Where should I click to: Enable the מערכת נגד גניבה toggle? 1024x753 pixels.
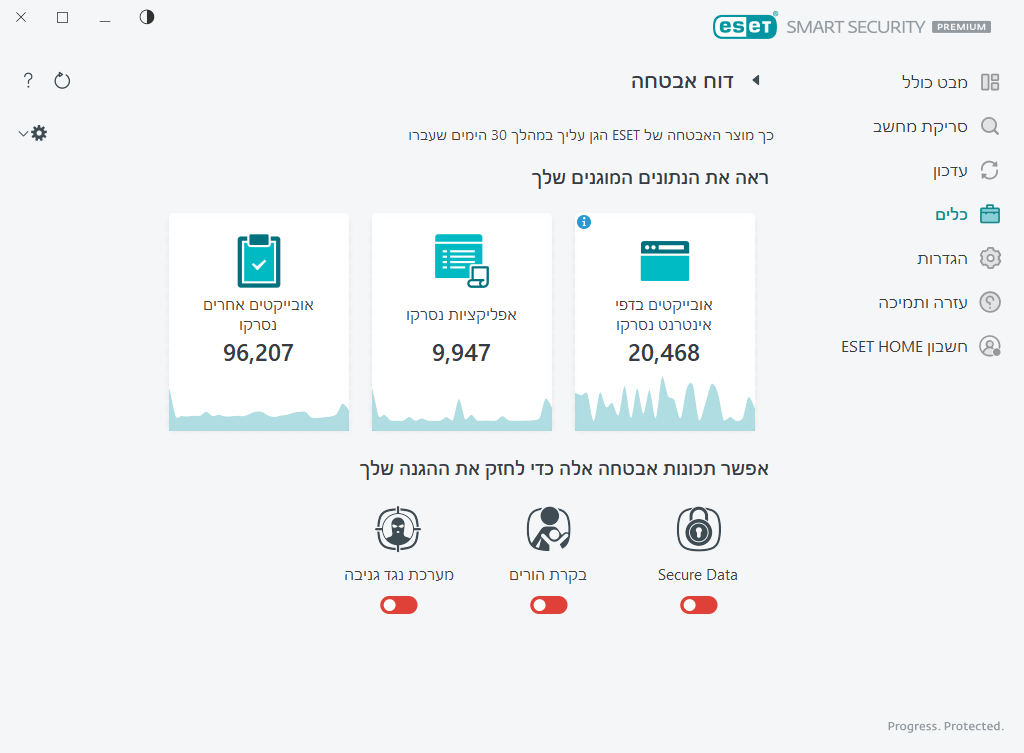click(x=398, y=605)
